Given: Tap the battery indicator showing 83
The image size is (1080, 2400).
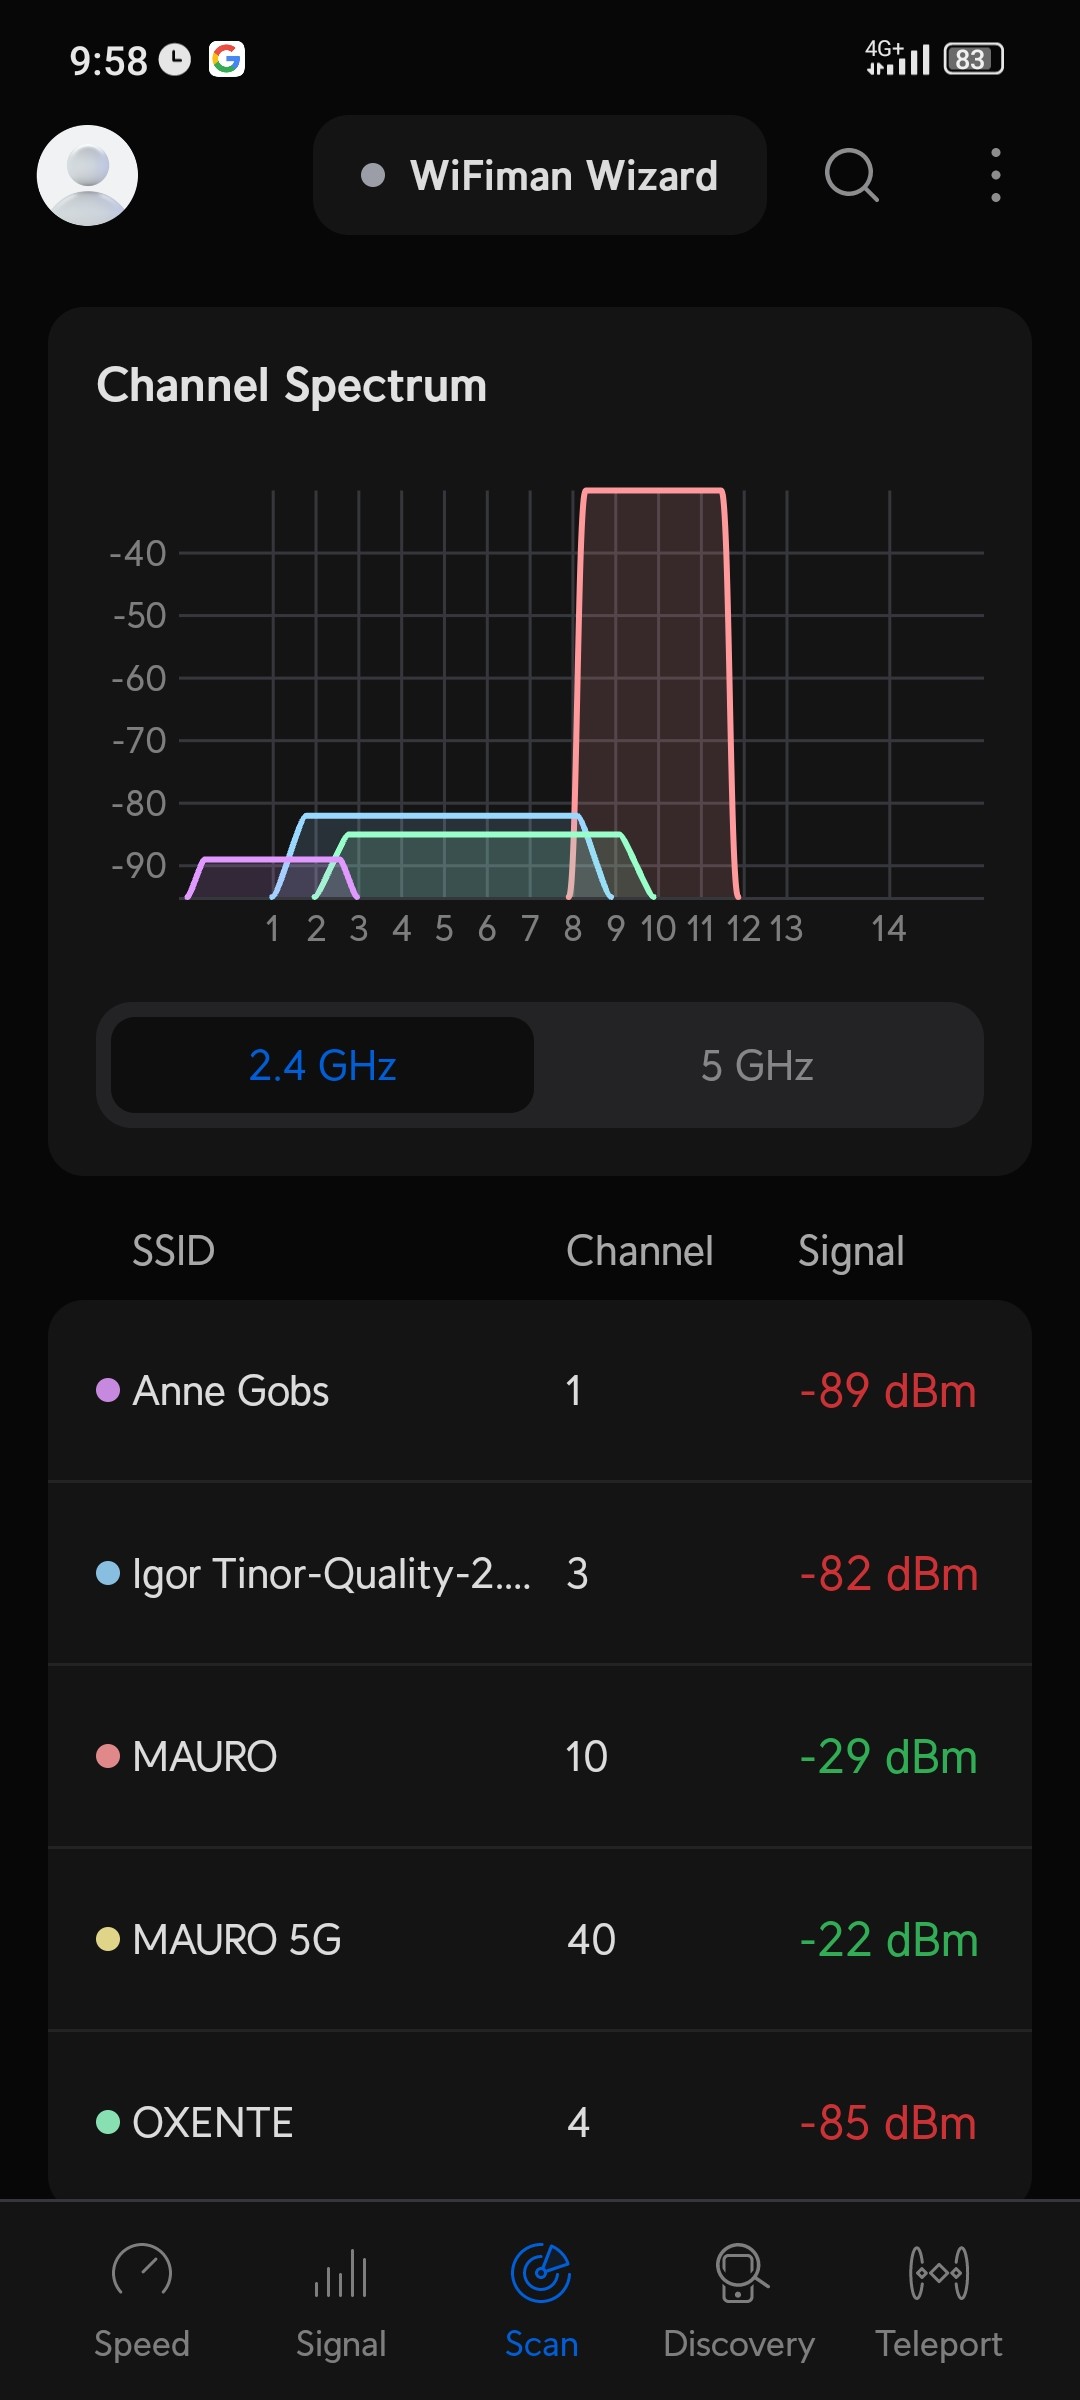Looking at the screenshot, I should click(x=973, y=59).
